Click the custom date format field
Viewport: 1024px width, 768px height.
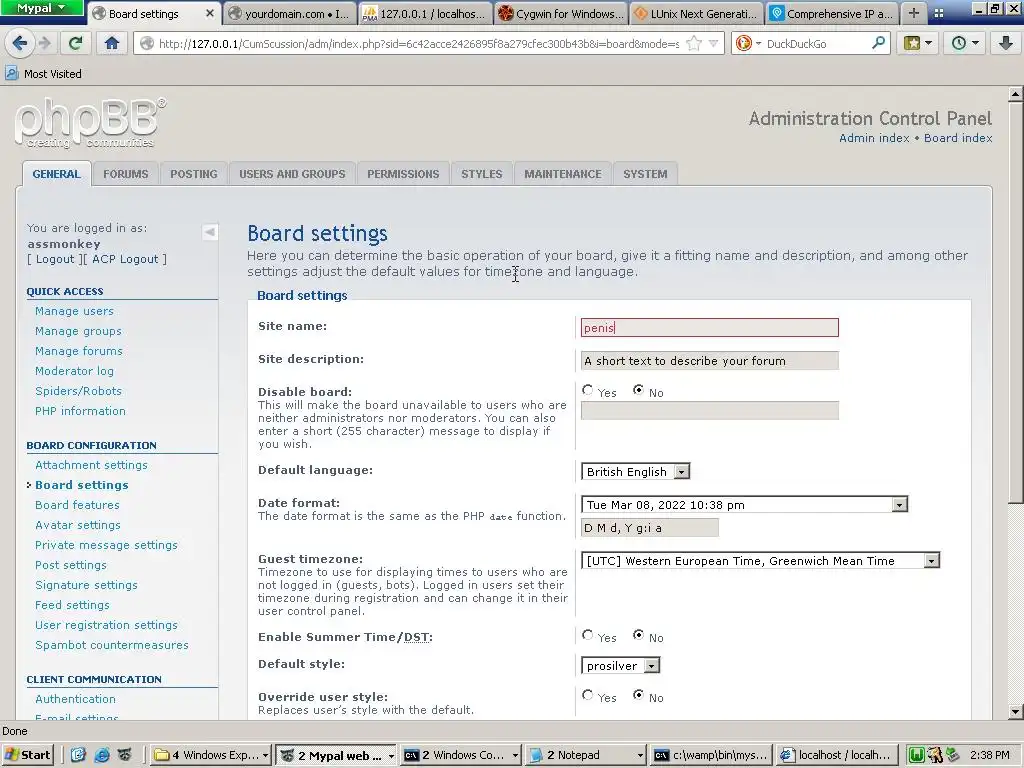coord(649,528)
